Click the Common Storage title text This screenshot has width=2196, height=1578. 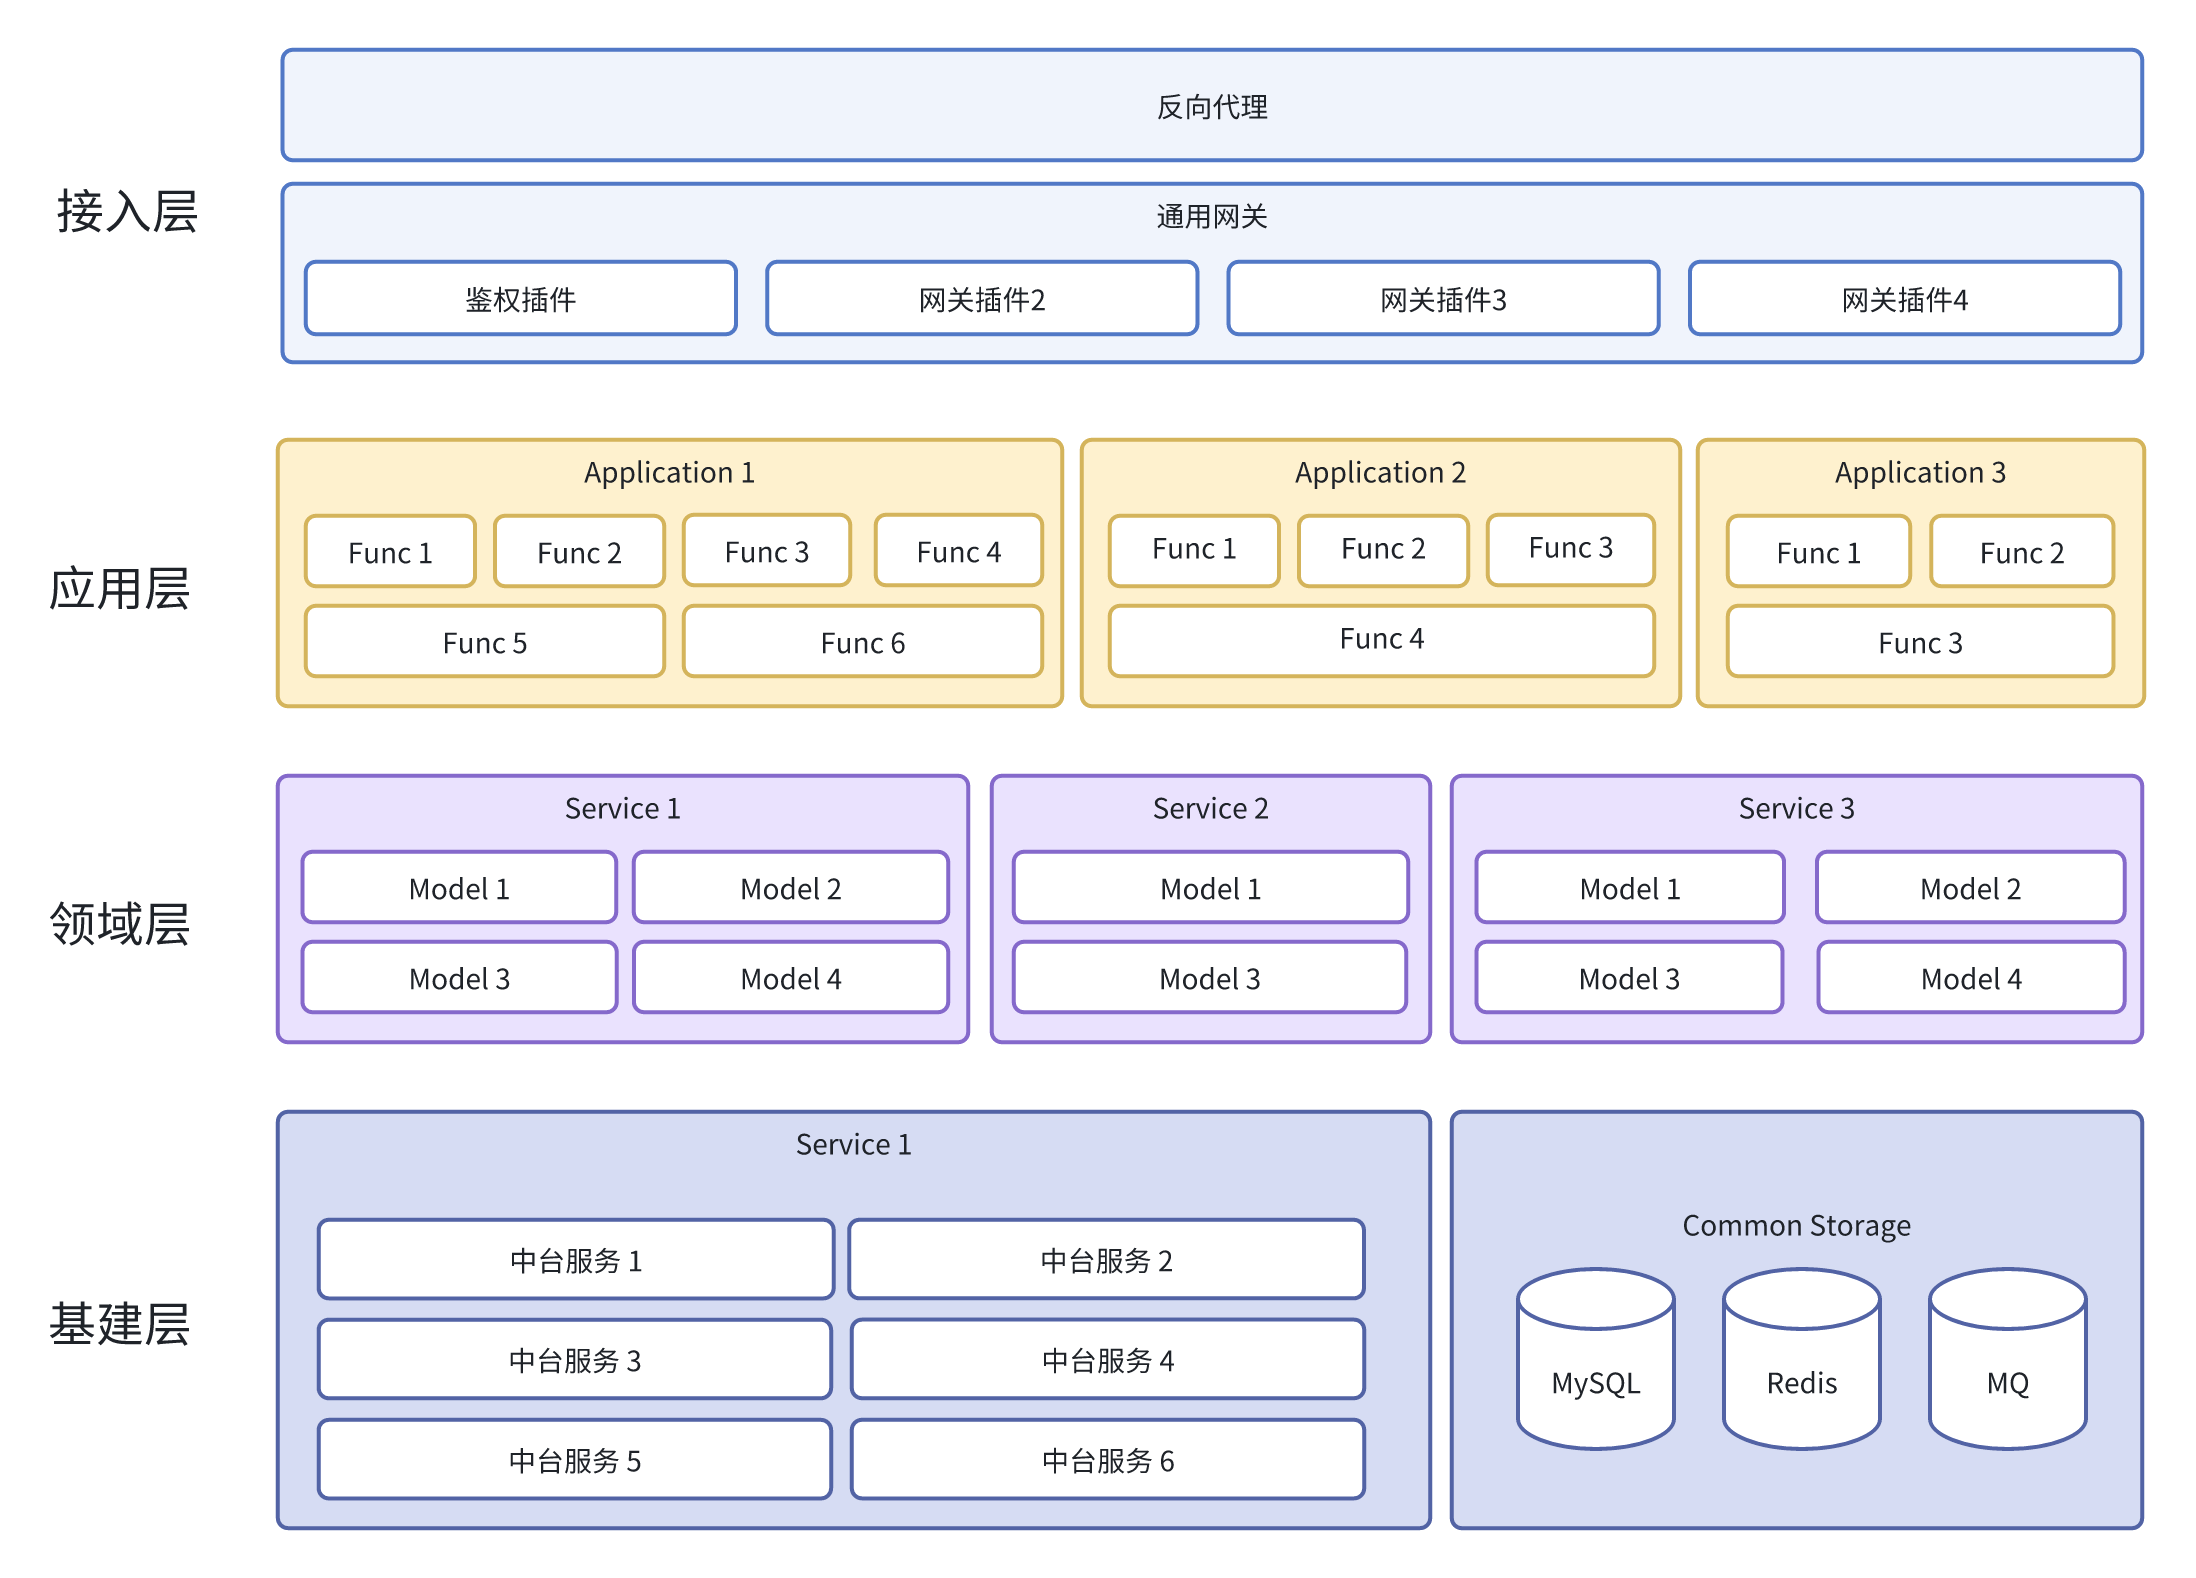pyautogui.click(x=1796, y=1225)
